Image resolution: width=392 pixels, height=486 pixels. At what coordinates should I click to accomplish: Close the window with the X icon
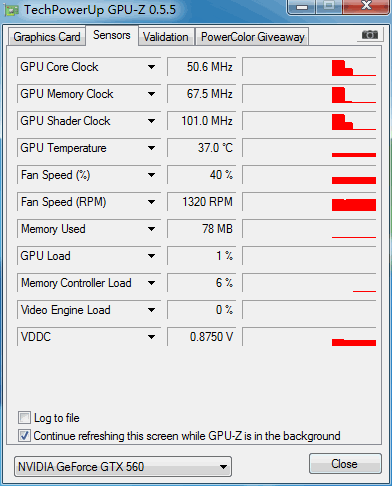click(x=366, y=6)
